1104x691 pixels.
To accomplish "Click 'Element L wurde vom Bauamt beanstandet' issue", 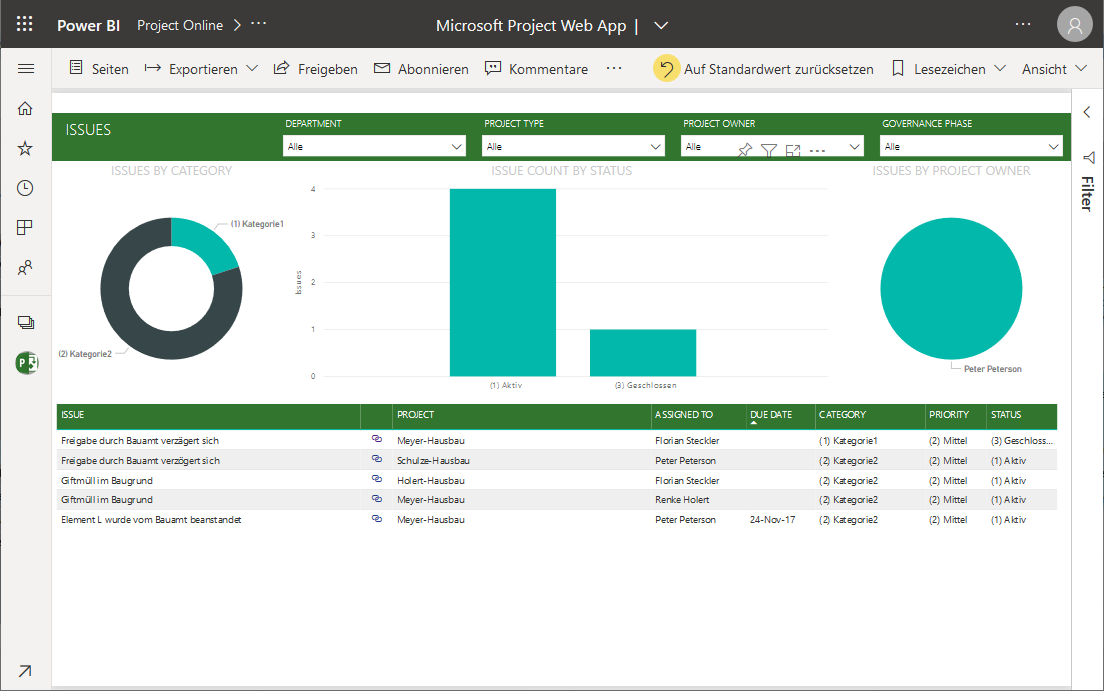I will coord(151,520).
